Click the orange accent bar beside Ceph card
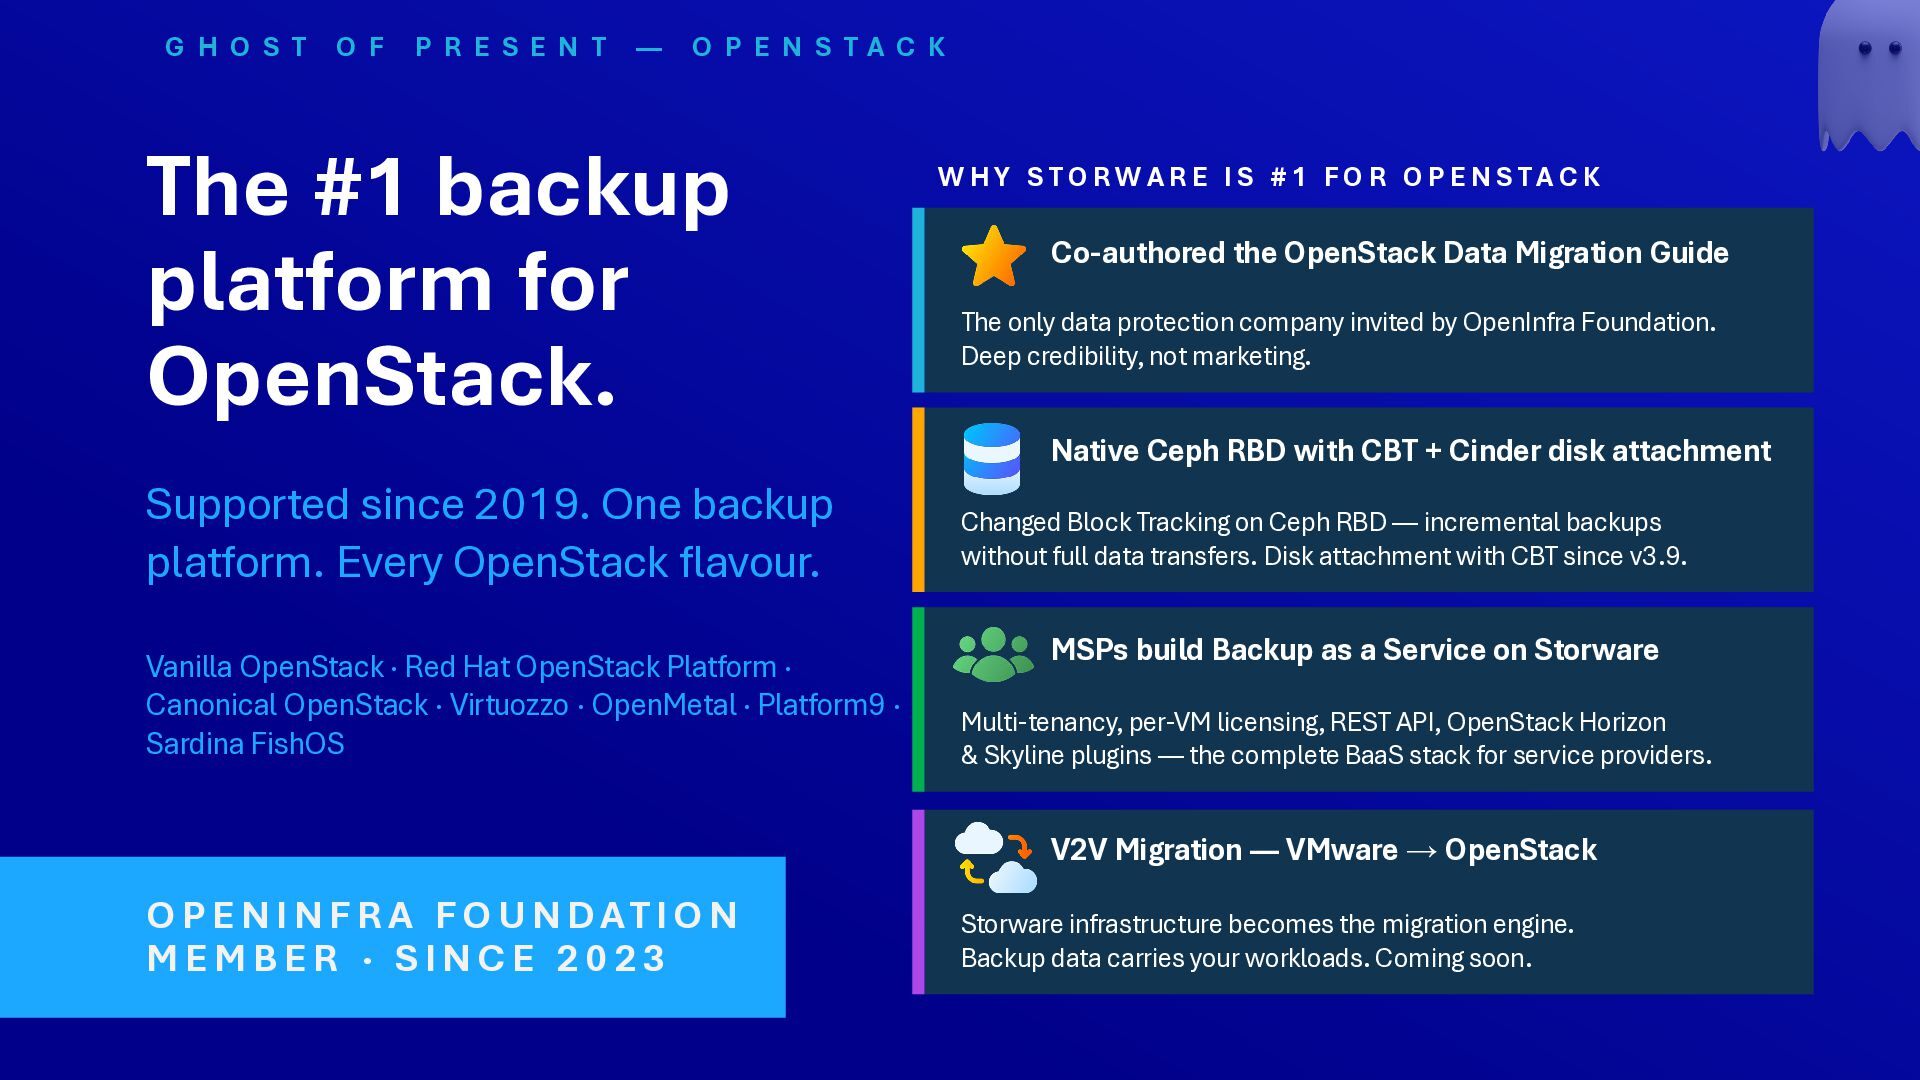The height and width of the screenshot is (1080, 1920). 918,499
